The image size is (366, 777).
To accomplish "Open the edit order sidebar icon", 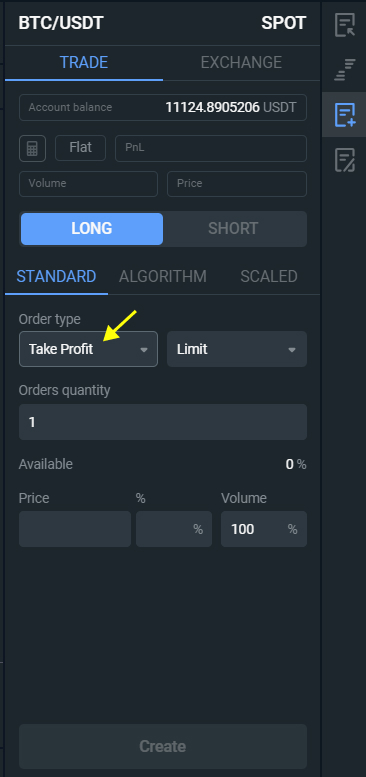I will point(345,160).
